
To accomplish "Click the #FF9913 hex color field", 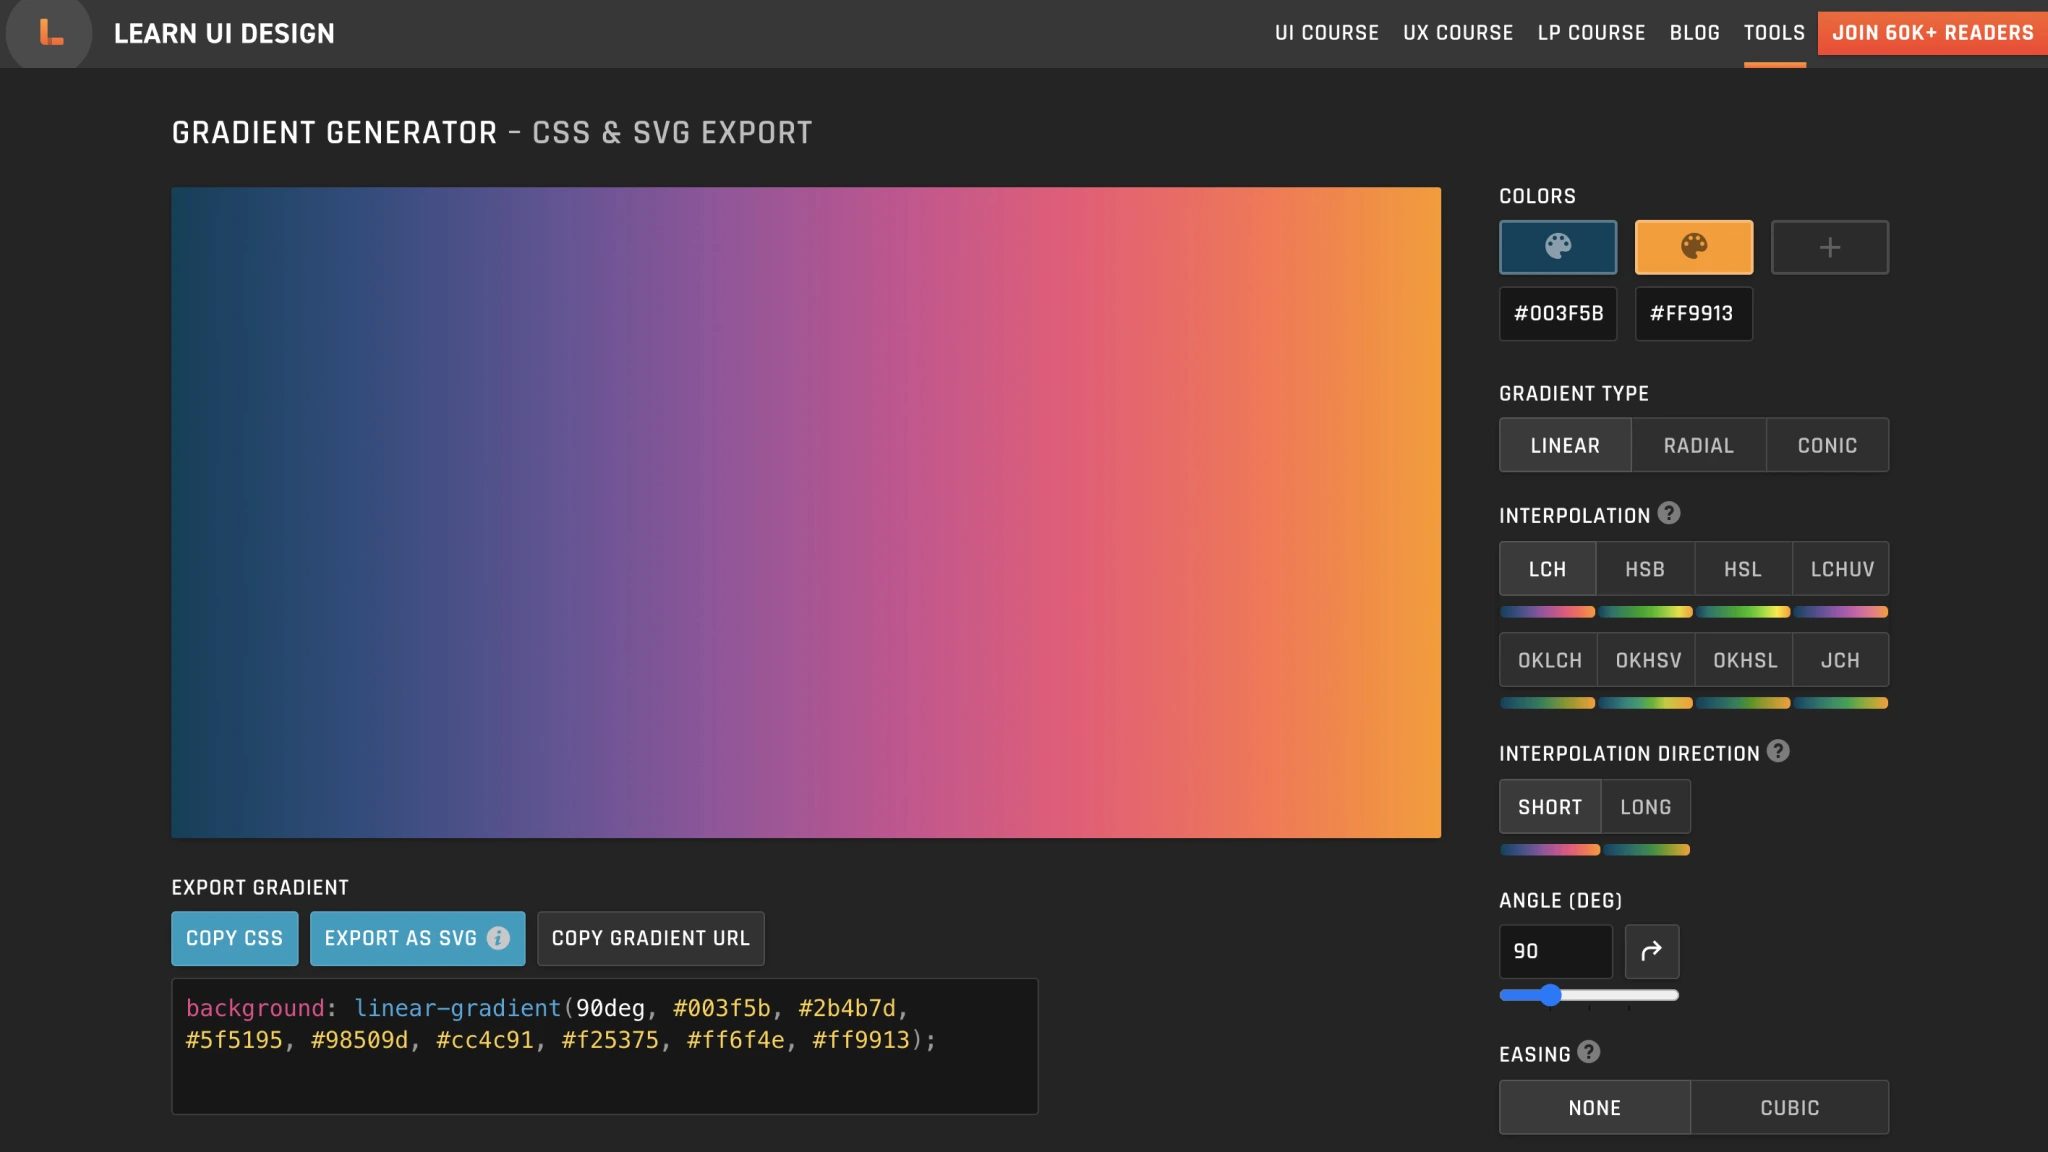I will [x=1694, y=314].
